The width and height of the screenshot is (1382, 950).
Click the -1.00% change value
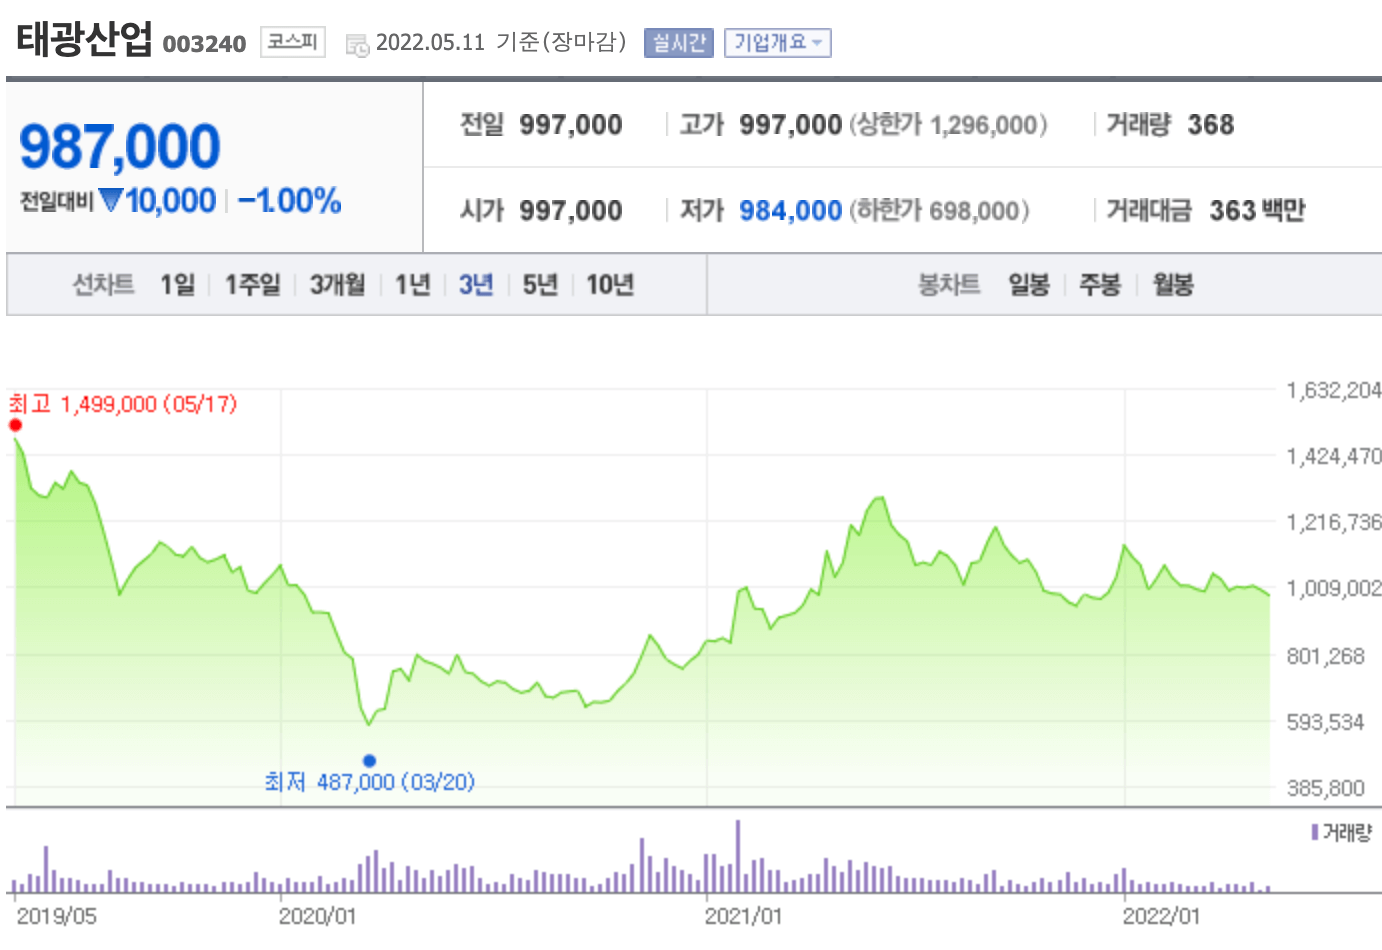pyautogui.click(x=290, y=201)
